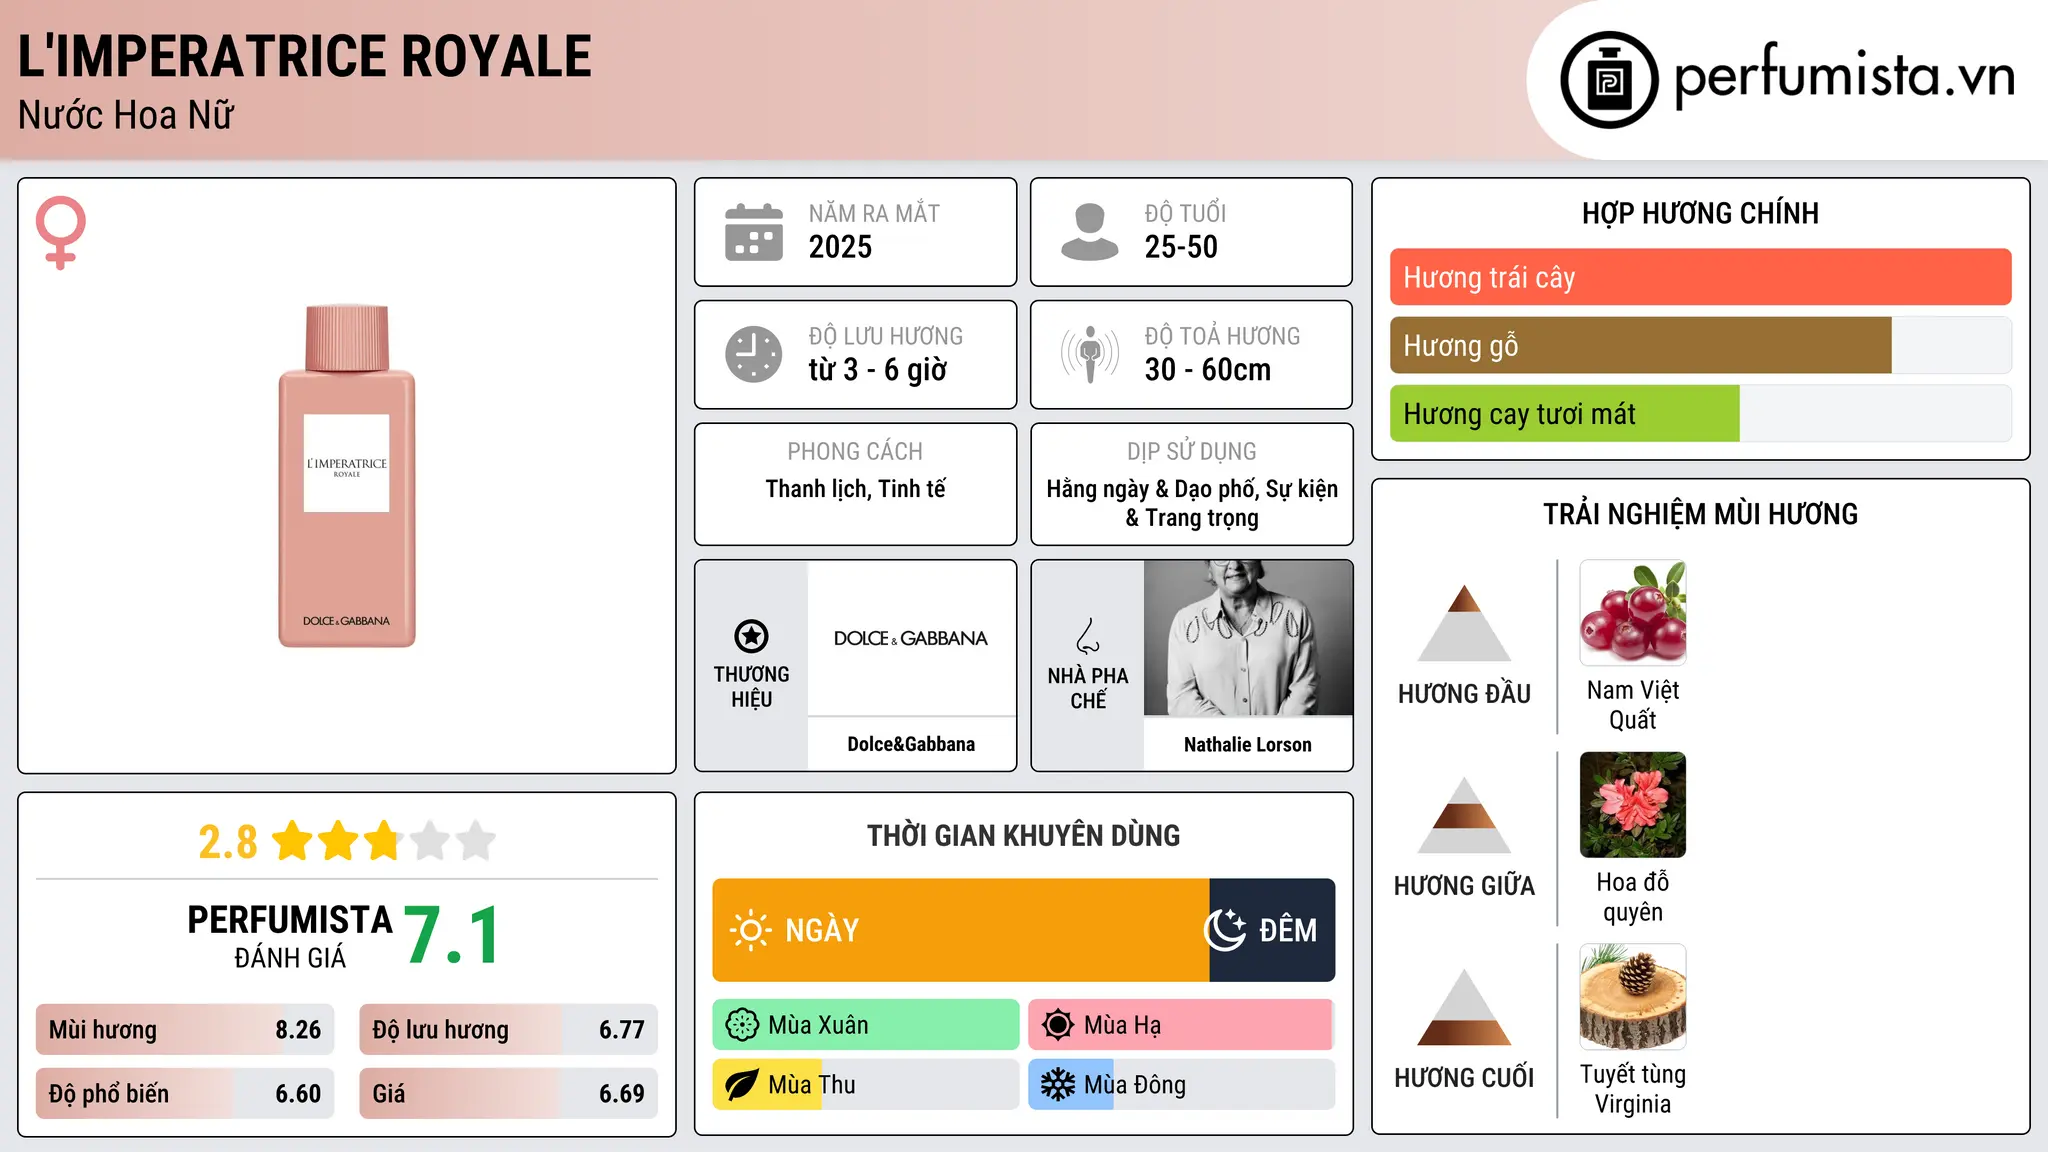2048x1152 pixels.
Task: Click the star badge icon above Thương hiệu
Action: (x=751, y=636)
